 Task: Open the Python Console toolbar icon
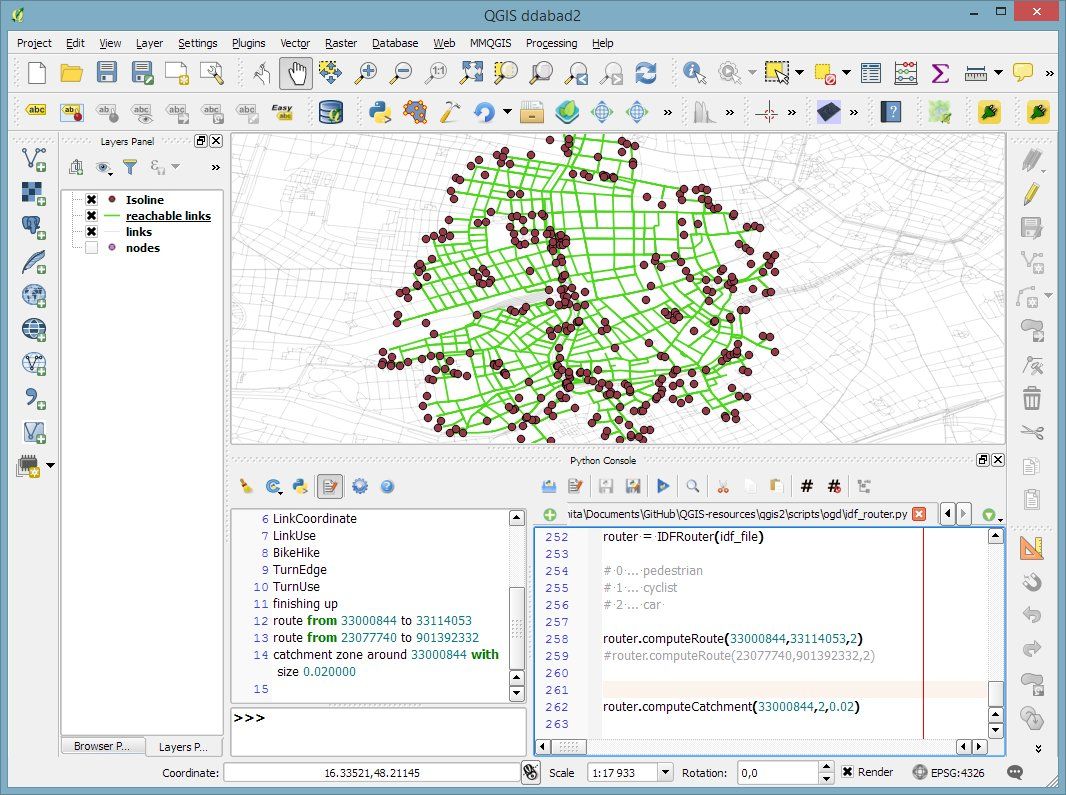pos(379,111)
